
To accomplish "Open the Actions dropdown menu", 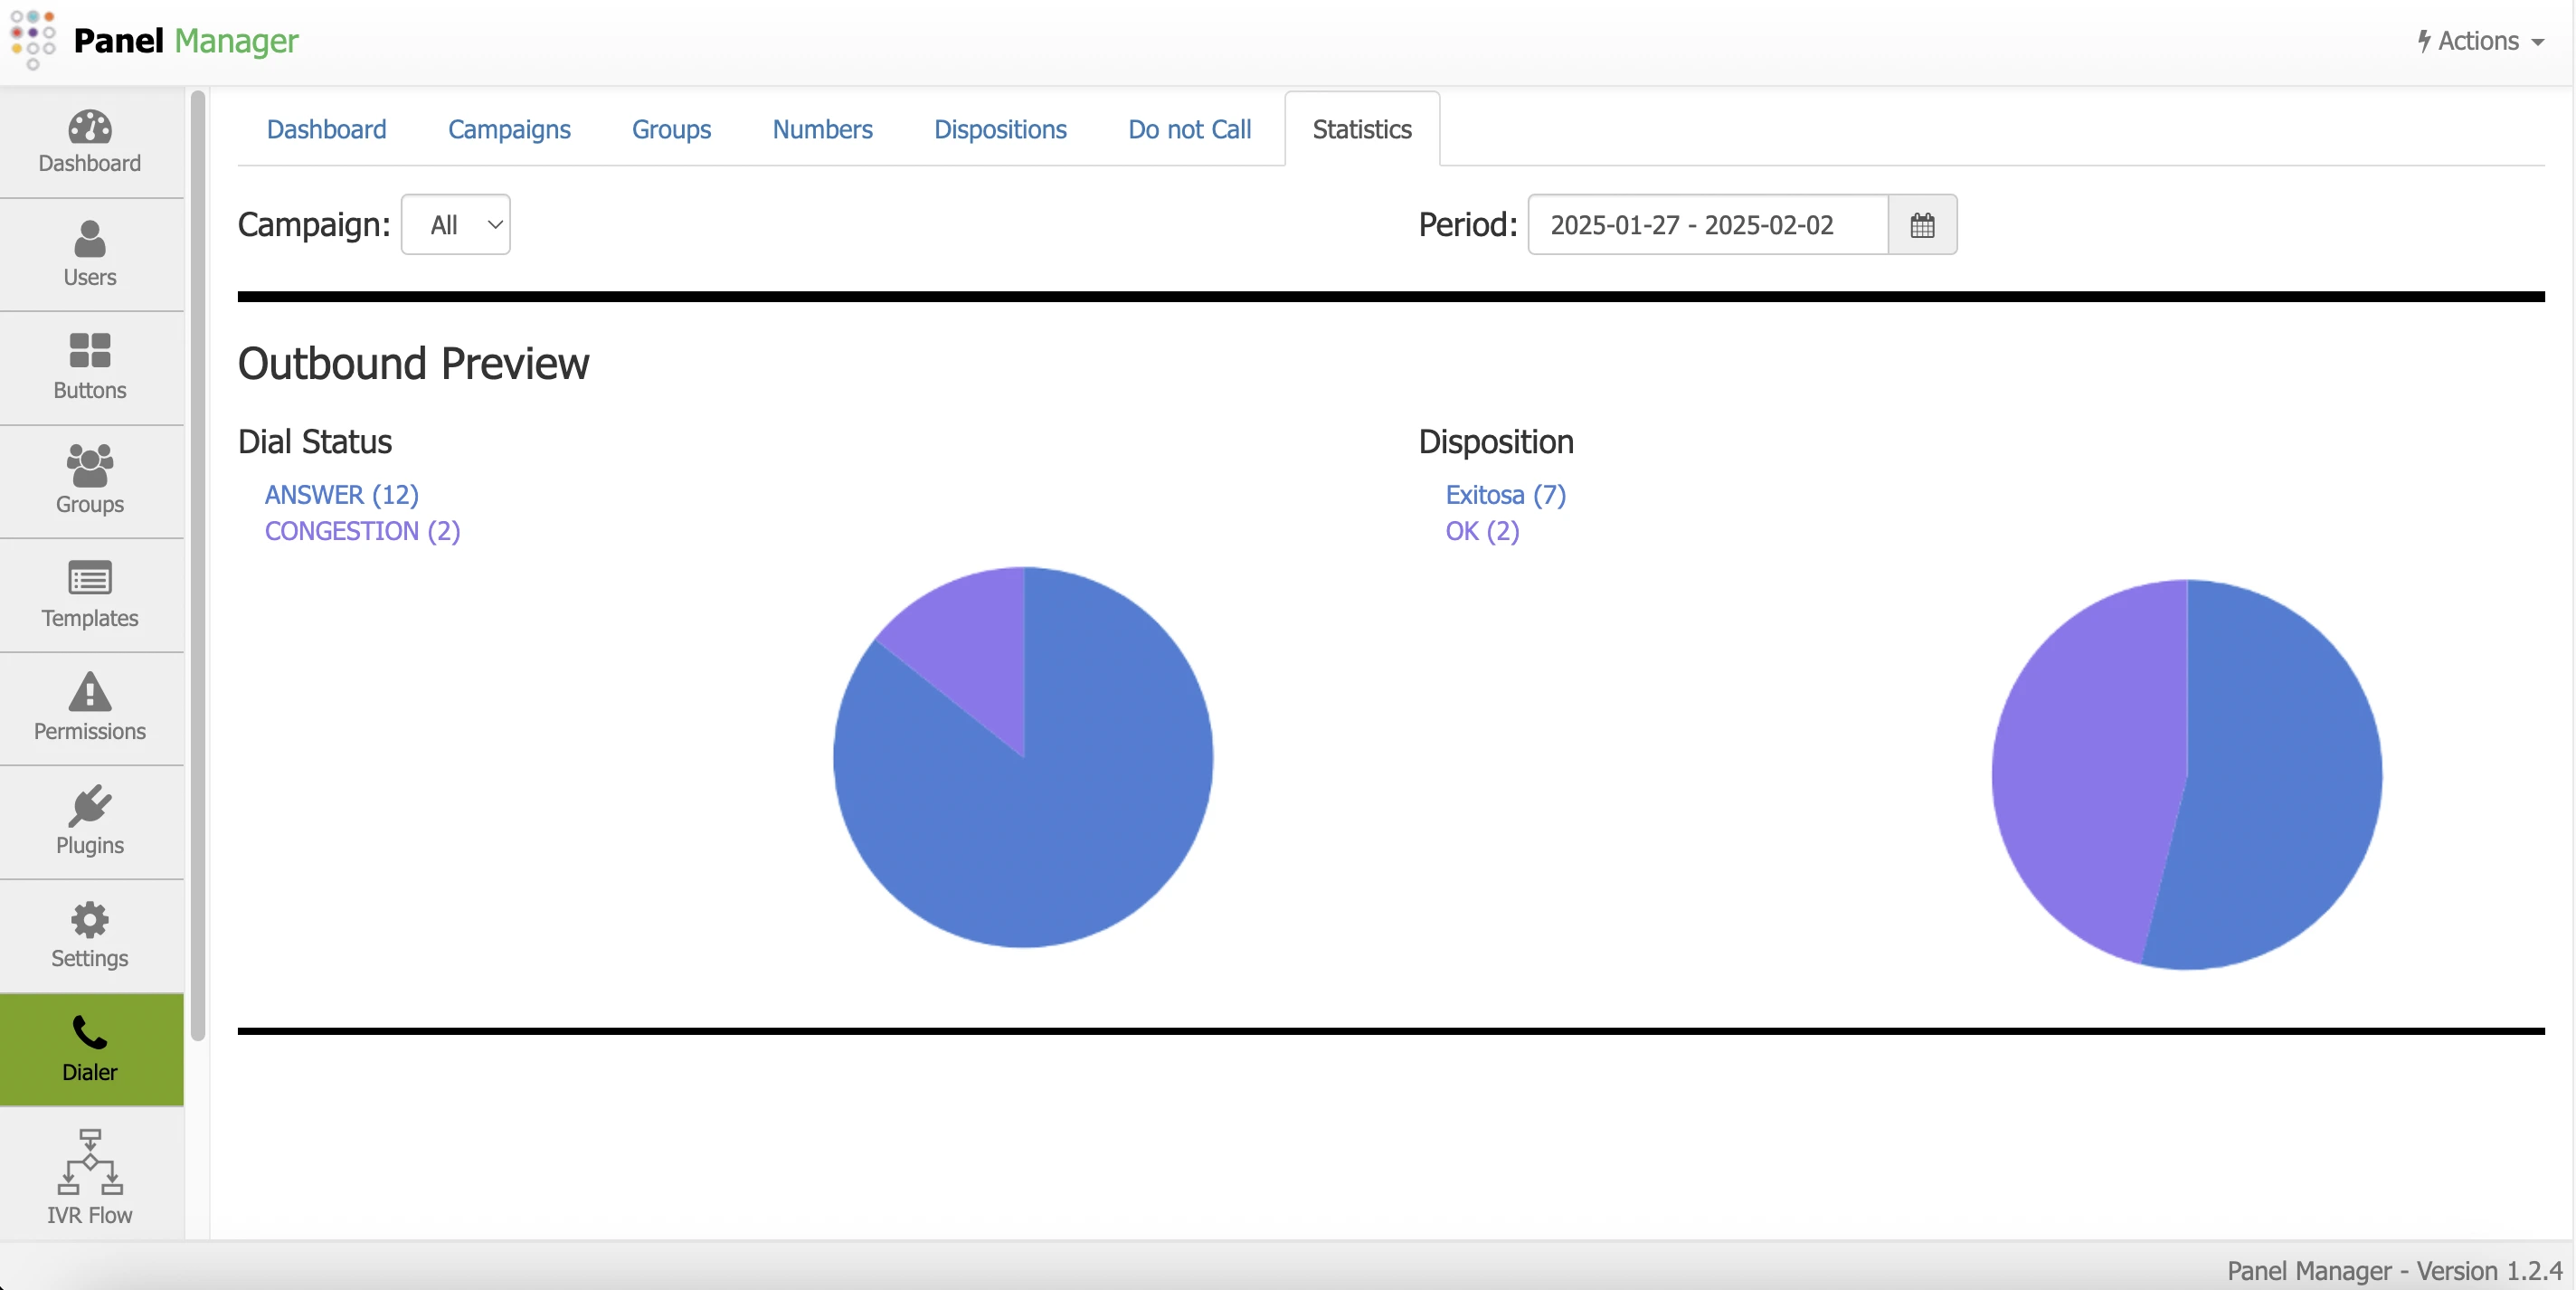I will pyautogui.click(x=2479, y=41).
